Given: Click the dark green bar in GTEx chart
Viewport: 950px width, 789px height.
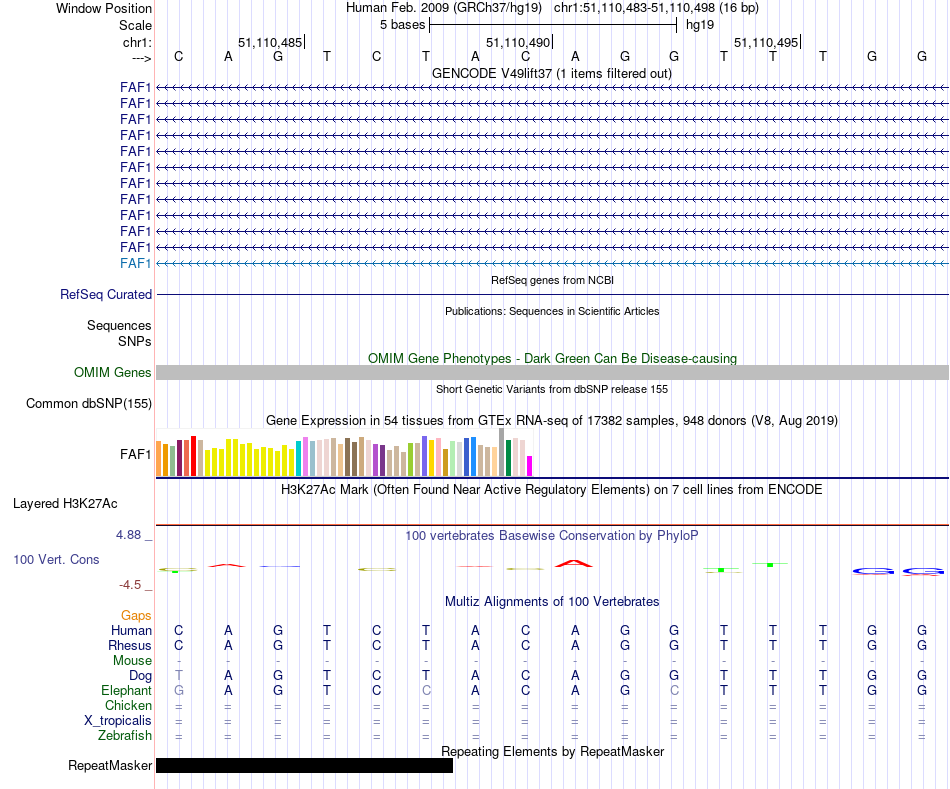Looking at the screenshot, I should pos(509,458).
